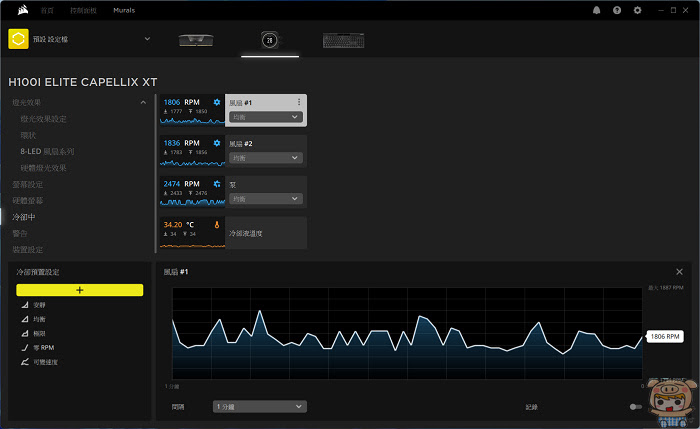Click the 34.20 °C reading
This screenshot has width=700, height=429.
coord(179,225)
